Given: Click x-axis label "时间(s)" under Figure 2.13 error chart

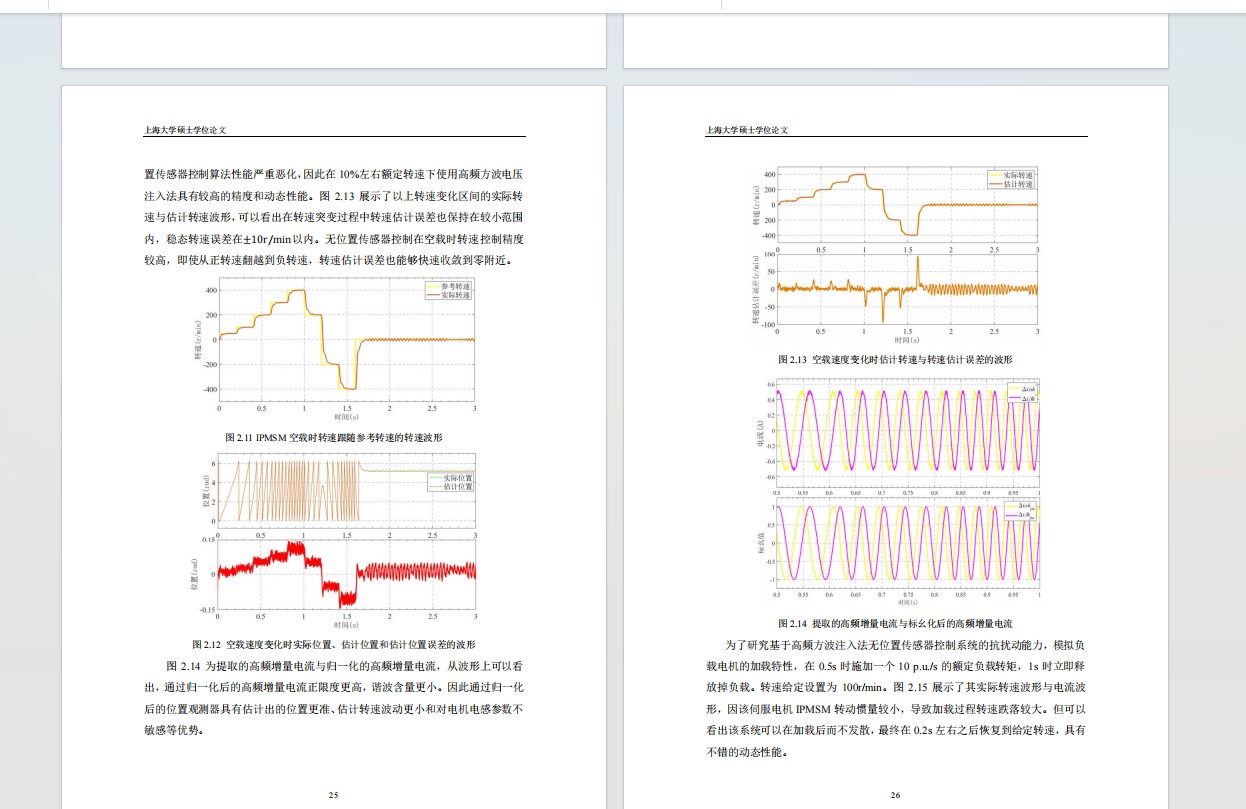Looking at the screenshot, I should click(908, 340).
